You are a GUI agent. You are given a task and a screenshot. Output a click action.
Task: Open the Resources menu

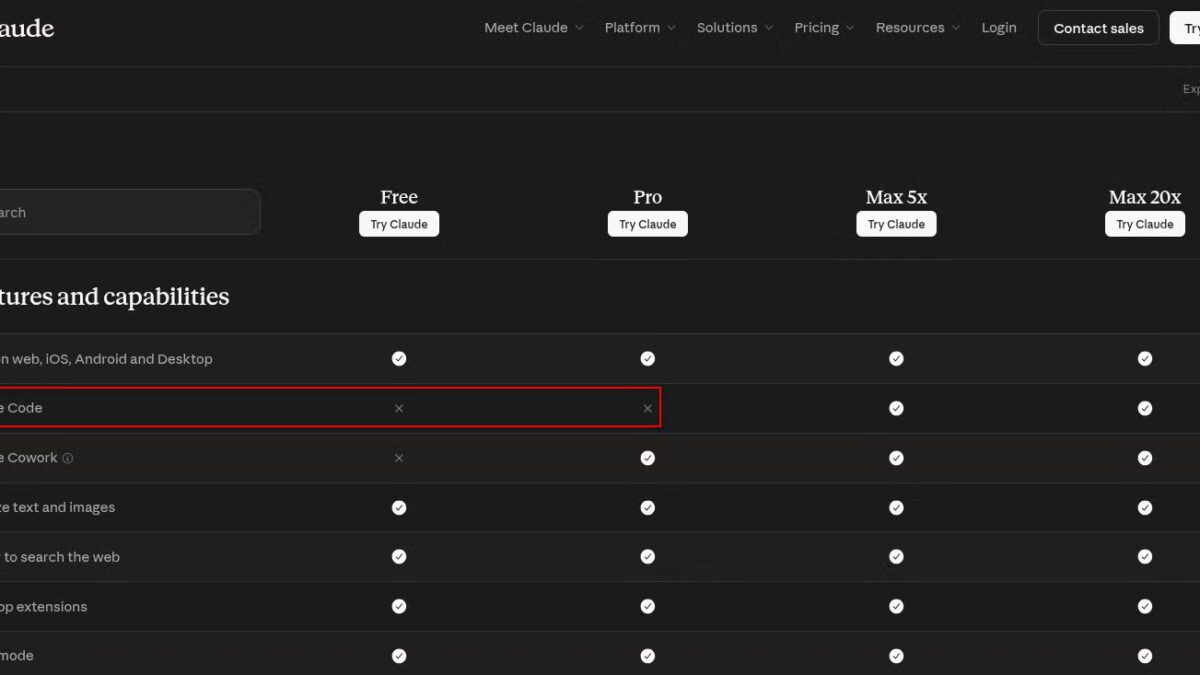(917, 28)
